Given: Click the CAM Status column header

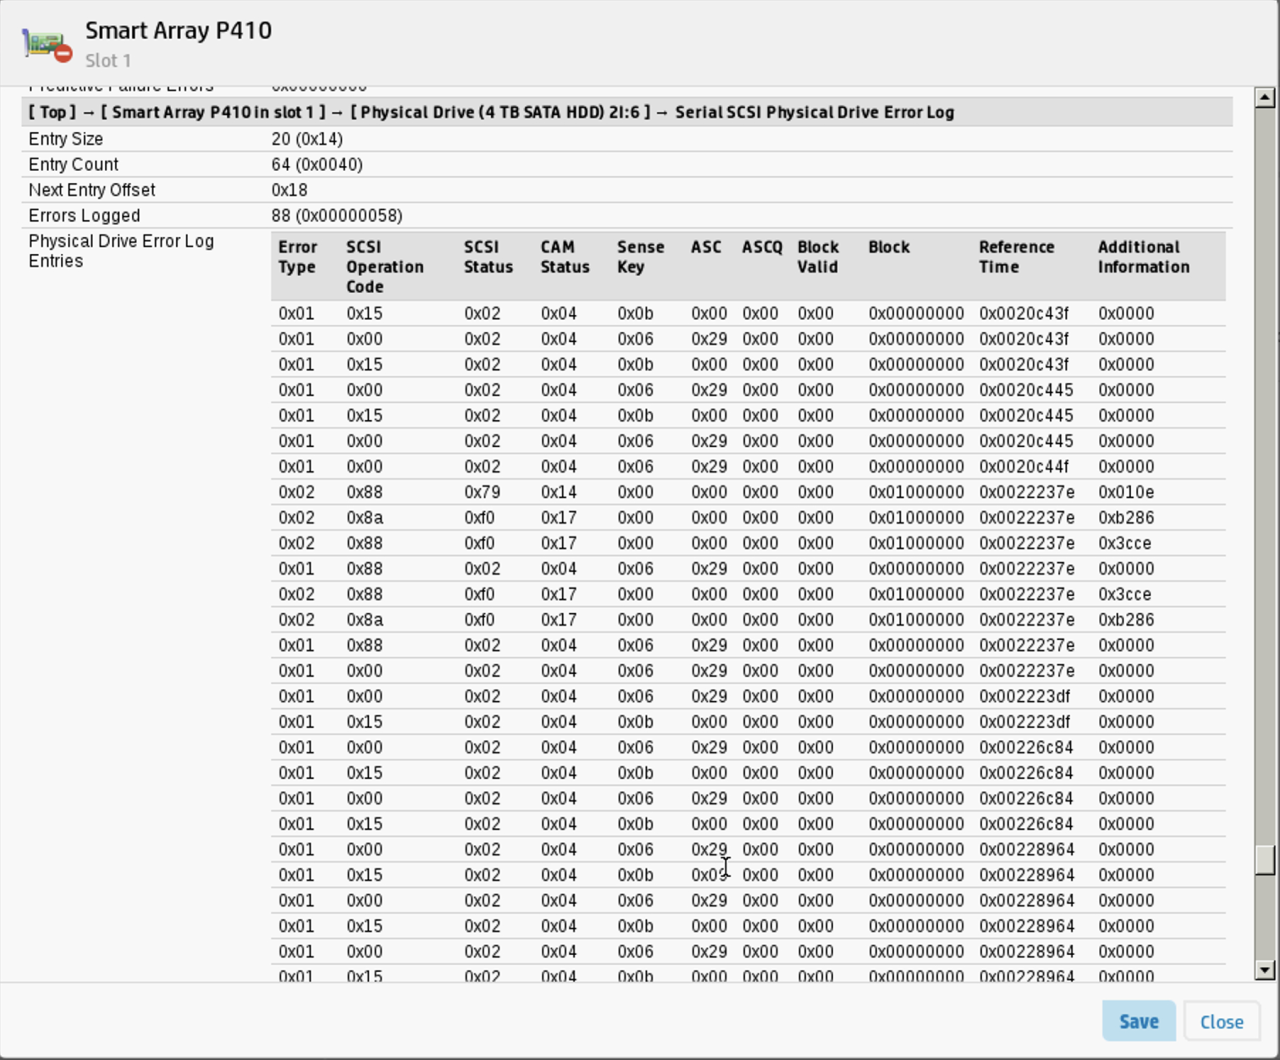Looking at the screenshot, I should click(565, 257).
